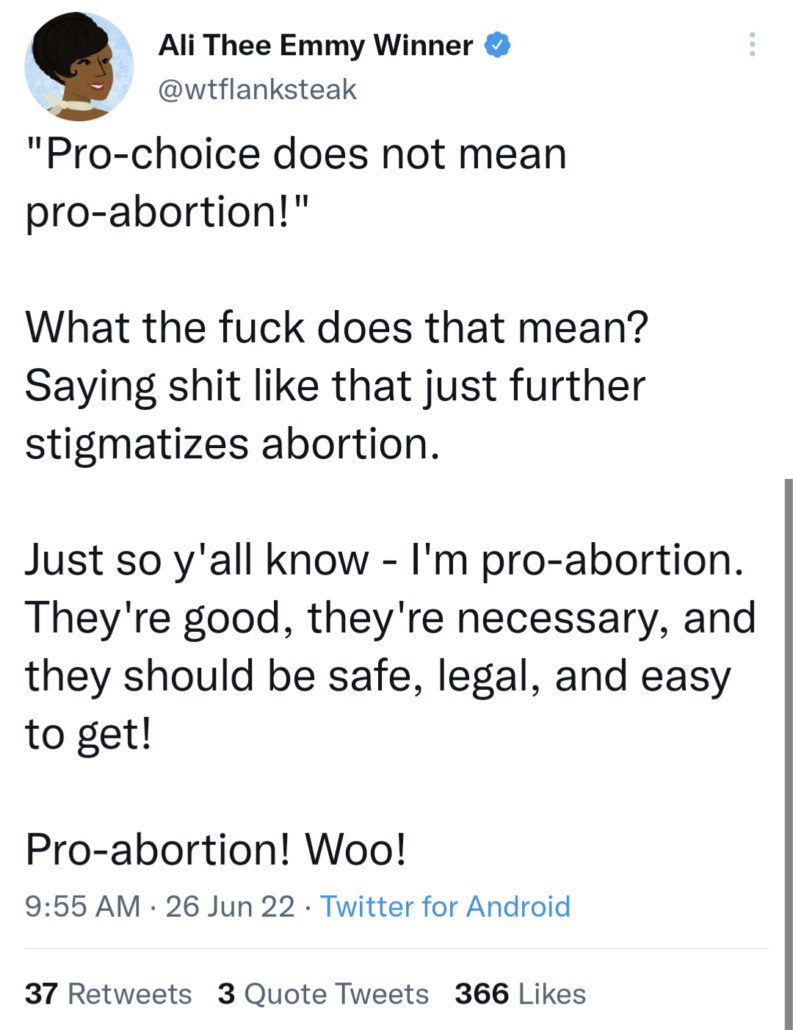Open the @wtflanksteak handle
793x1030 pixels.
257,90
